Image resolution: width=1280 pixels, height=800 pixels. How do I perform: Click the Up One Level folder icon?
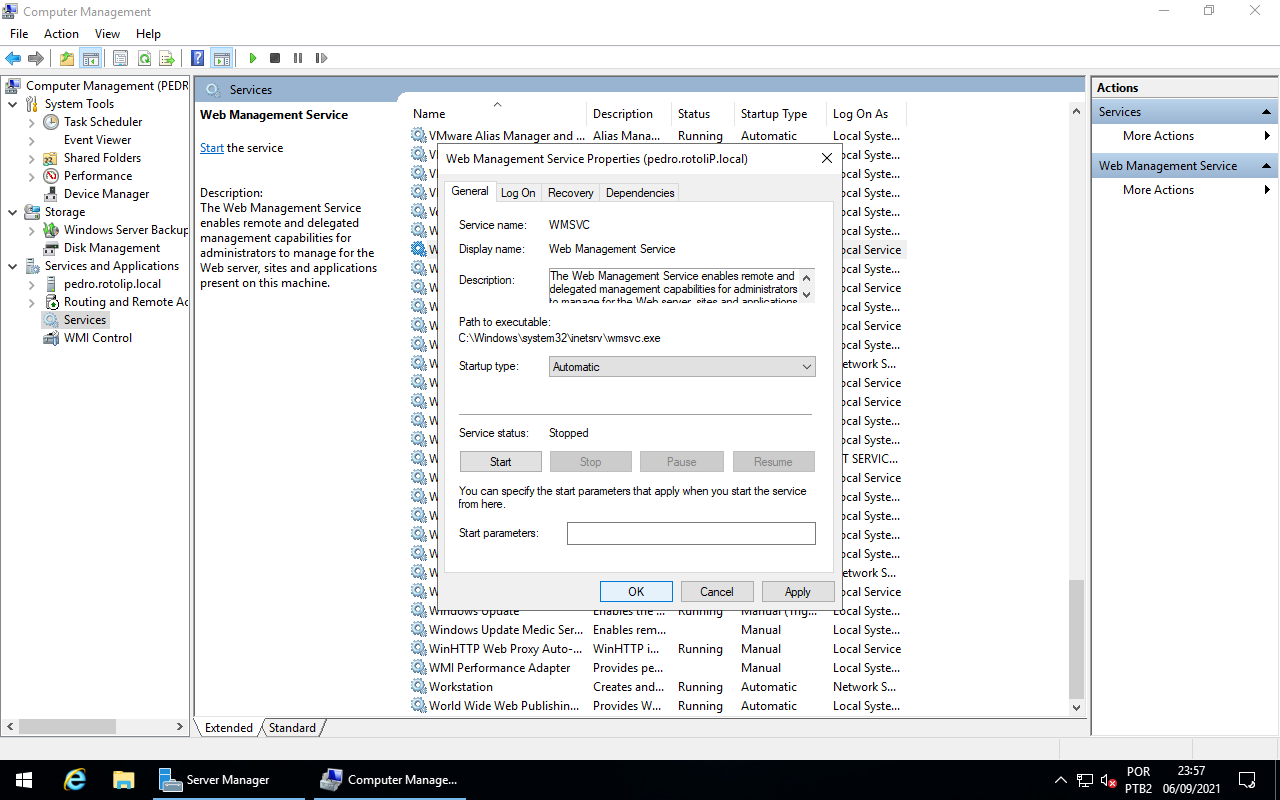pos(66,58)
